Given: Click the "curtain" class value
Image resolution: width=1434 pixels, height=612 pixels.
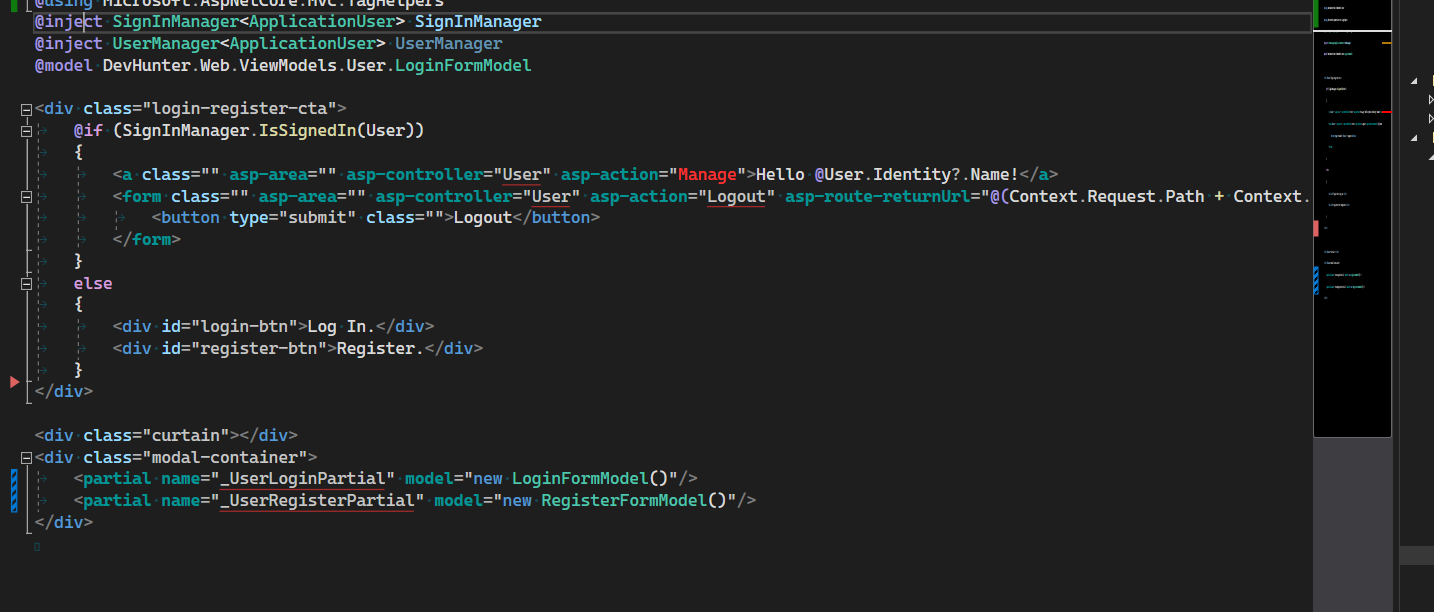Looking at the screenshot, I should pyautogui.click(x=186, y=436).
